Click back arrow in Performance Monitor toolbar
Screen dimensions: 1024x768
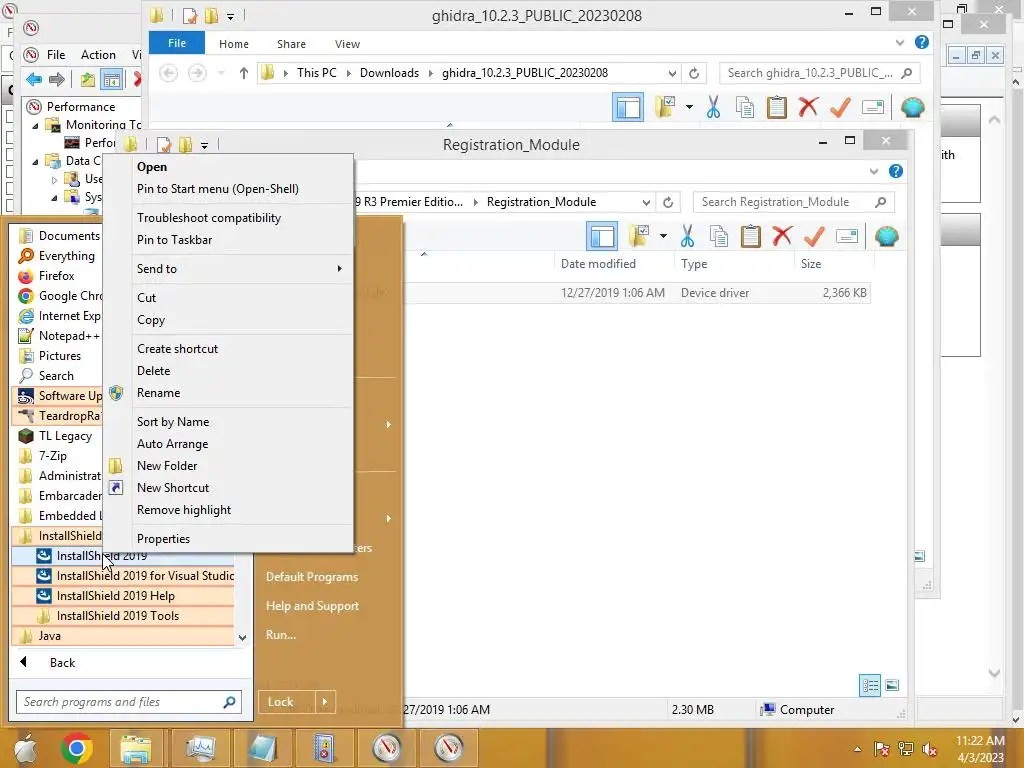33,80
